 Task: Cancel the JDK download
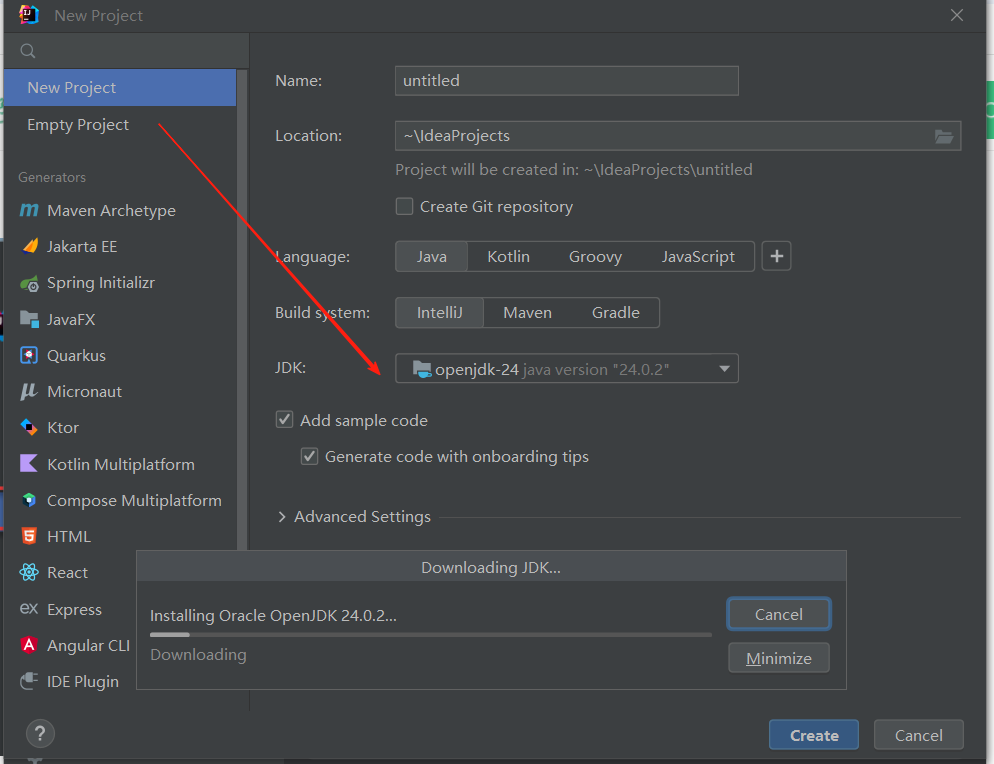click(x=779, y=614)
